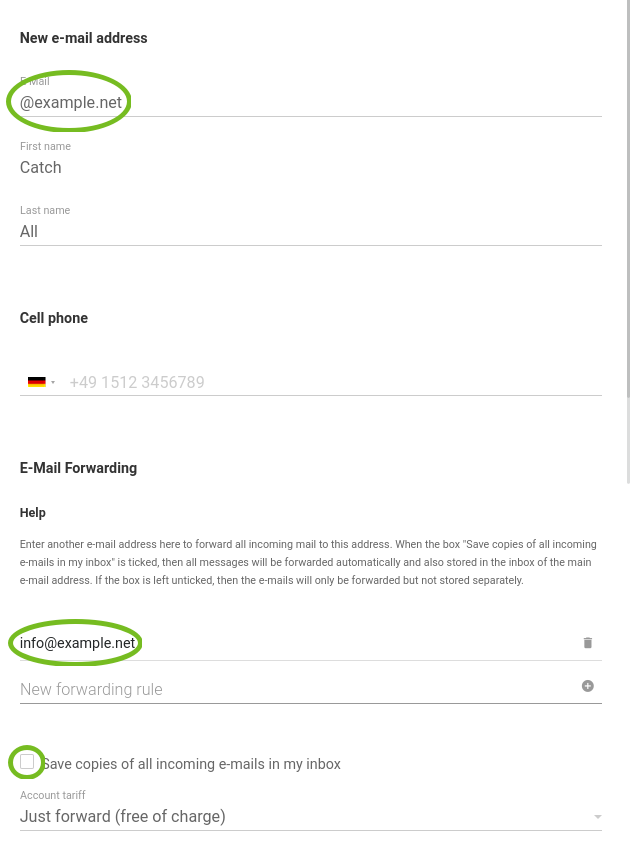
Task: Delete the info@example.net forwarding rule
Action: (588, 643)
